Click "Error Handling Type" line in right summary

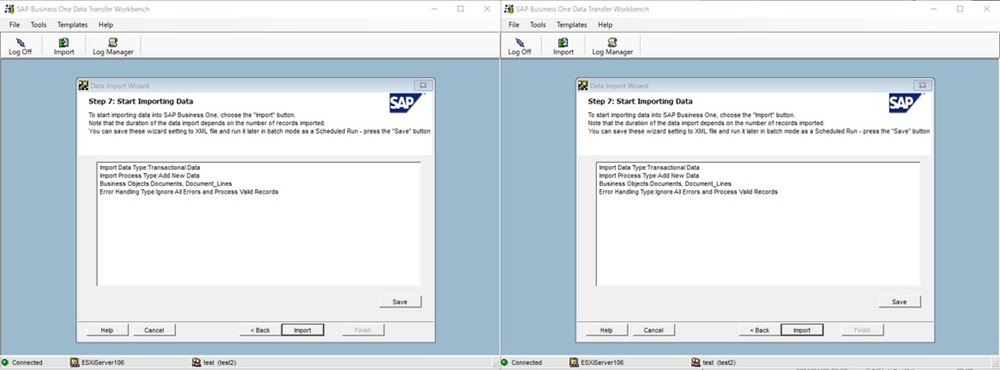688,191
